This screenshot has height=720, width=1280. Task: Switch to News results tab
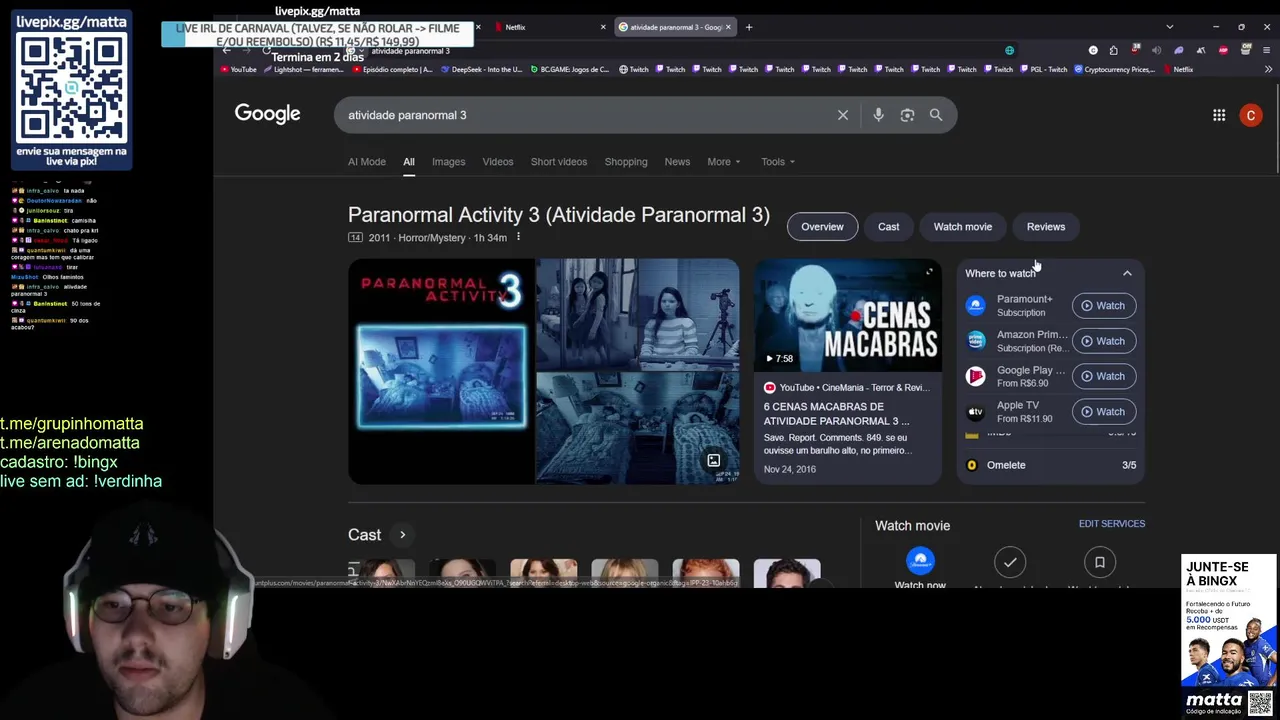tap(677, 162)
